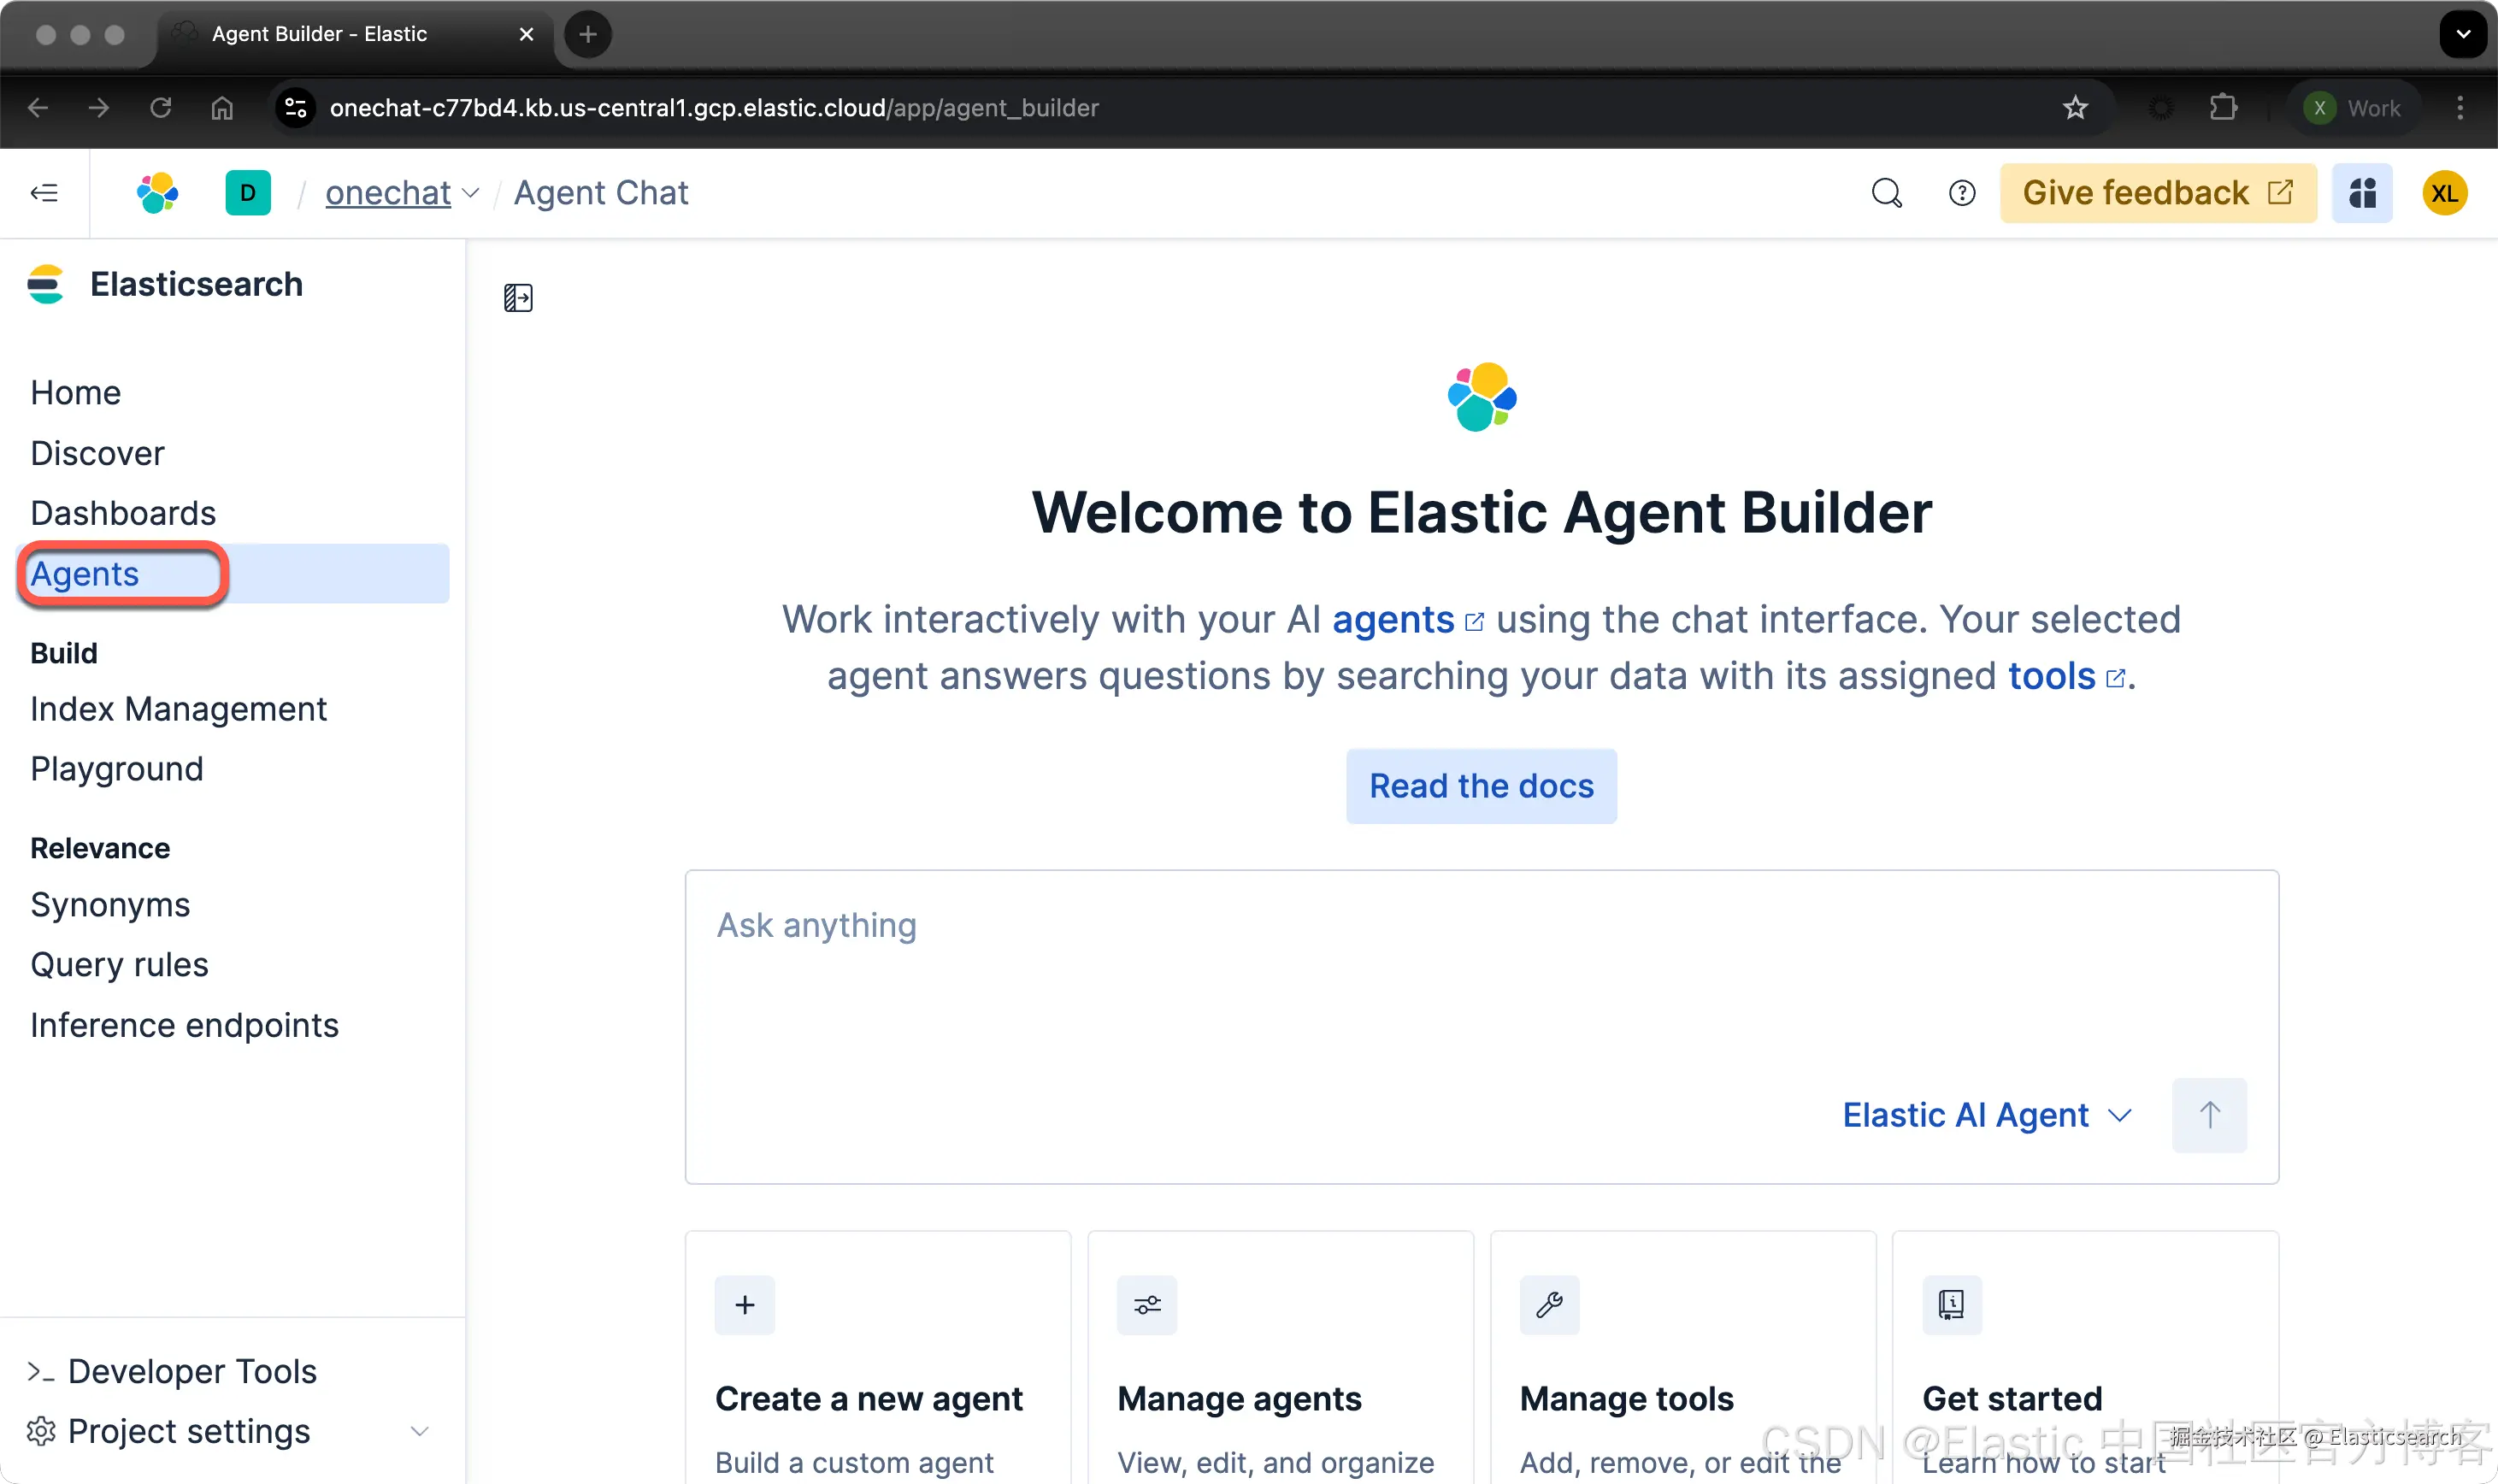Close the Agent Builder browser tab
The width and height of the screenshot is (2498, 1484).
[526, 34]
